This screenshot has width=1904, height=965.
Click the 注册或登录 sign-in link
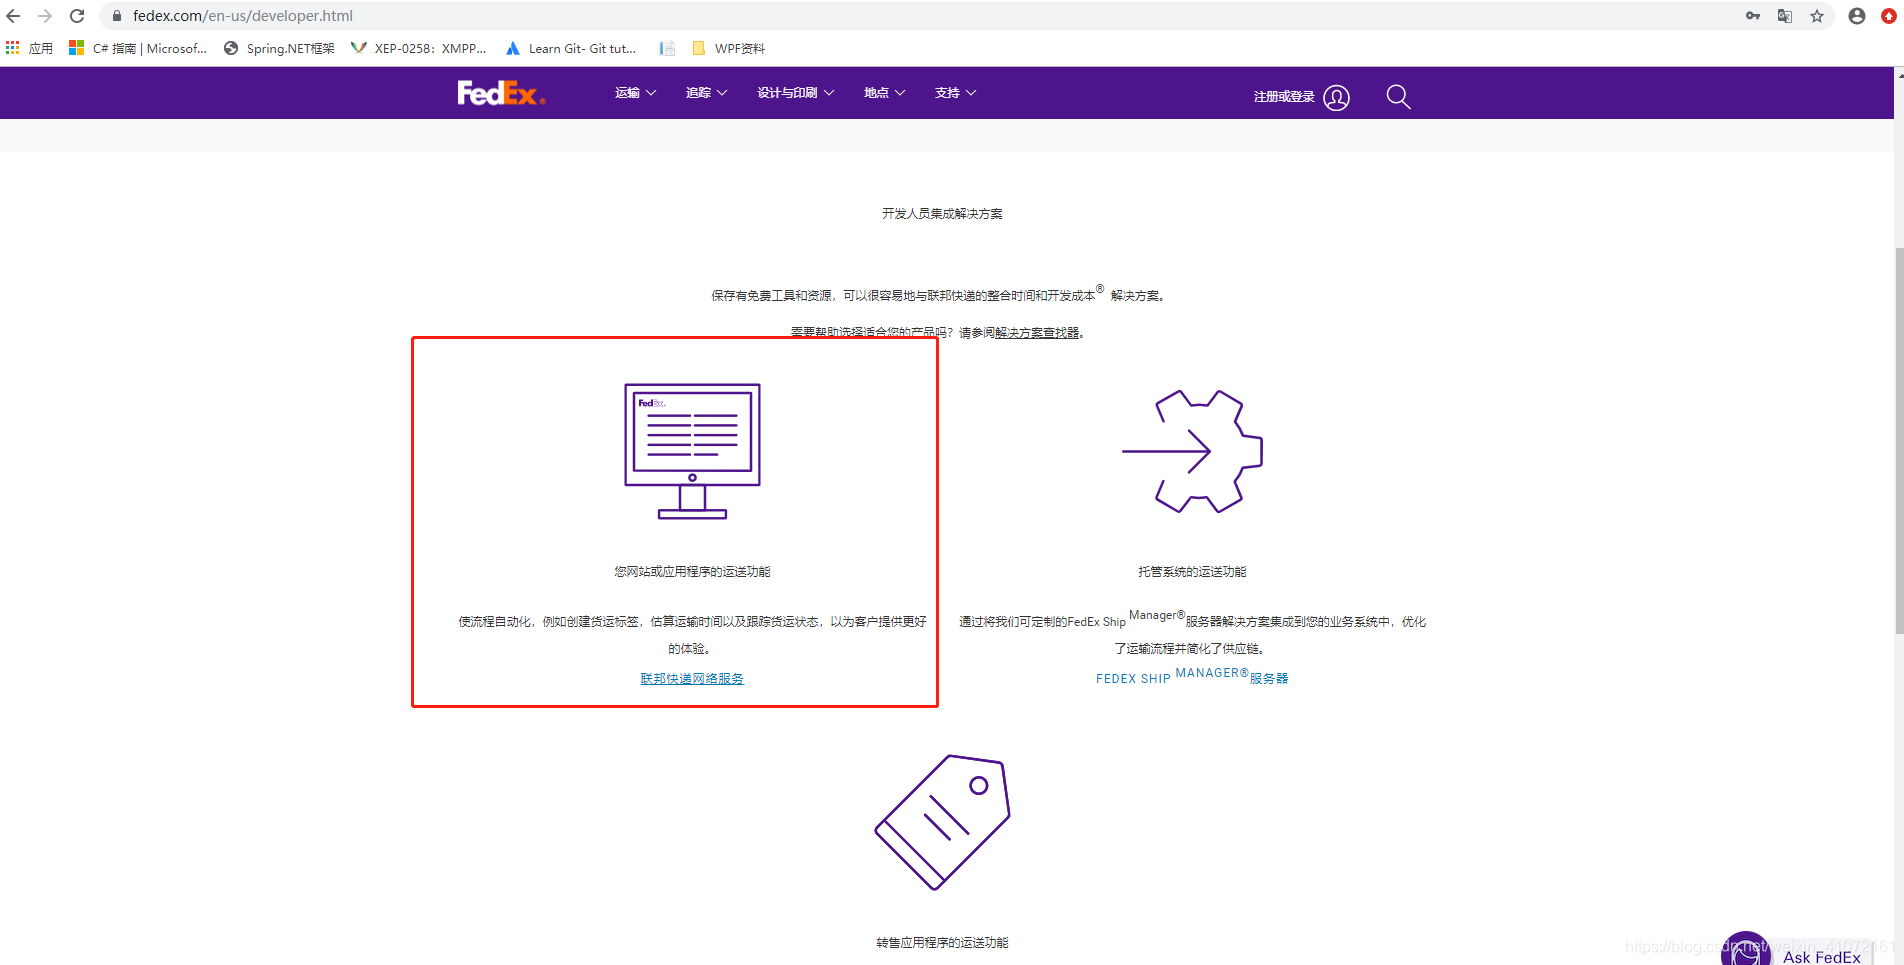pyautogui.click(x=1284, y=97)
